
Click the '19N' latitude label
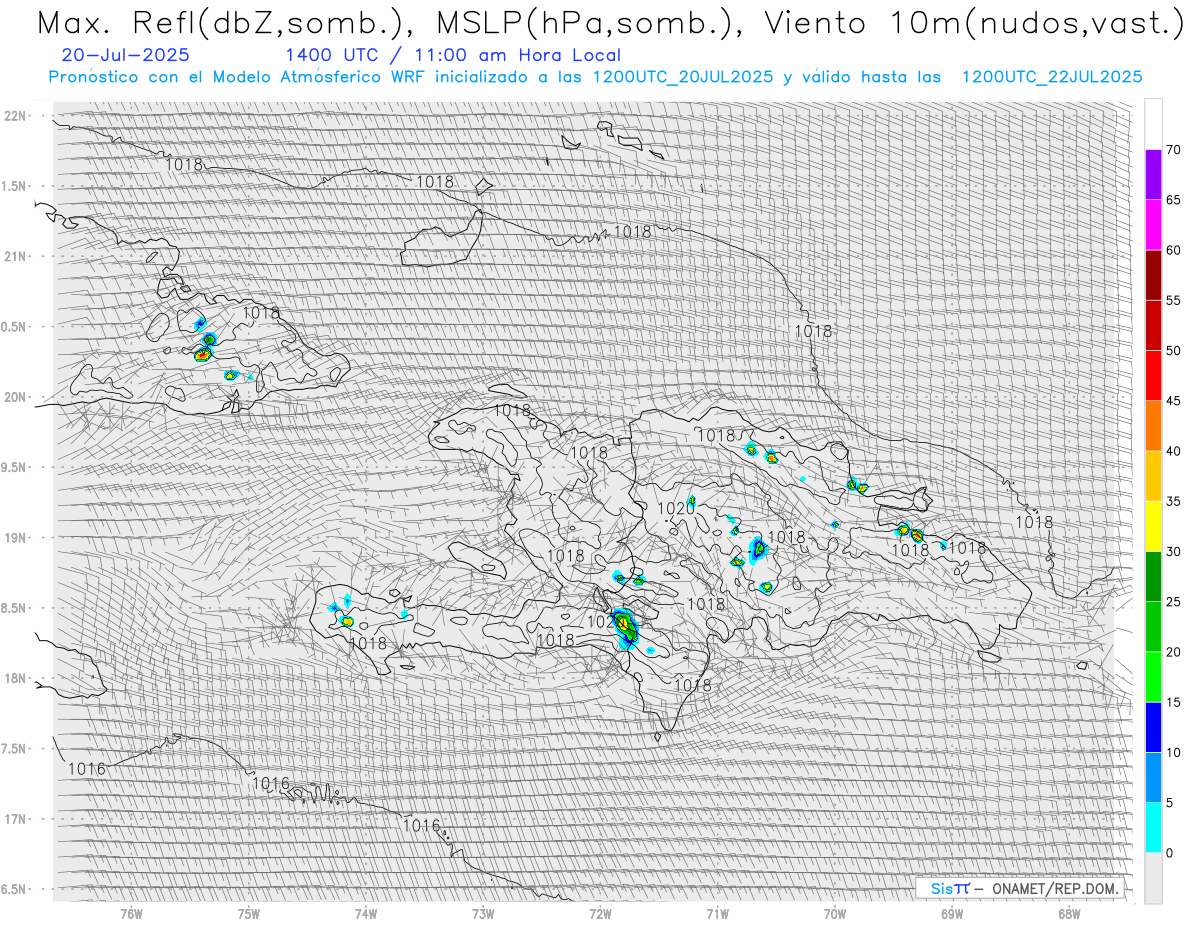click(17, 537)
